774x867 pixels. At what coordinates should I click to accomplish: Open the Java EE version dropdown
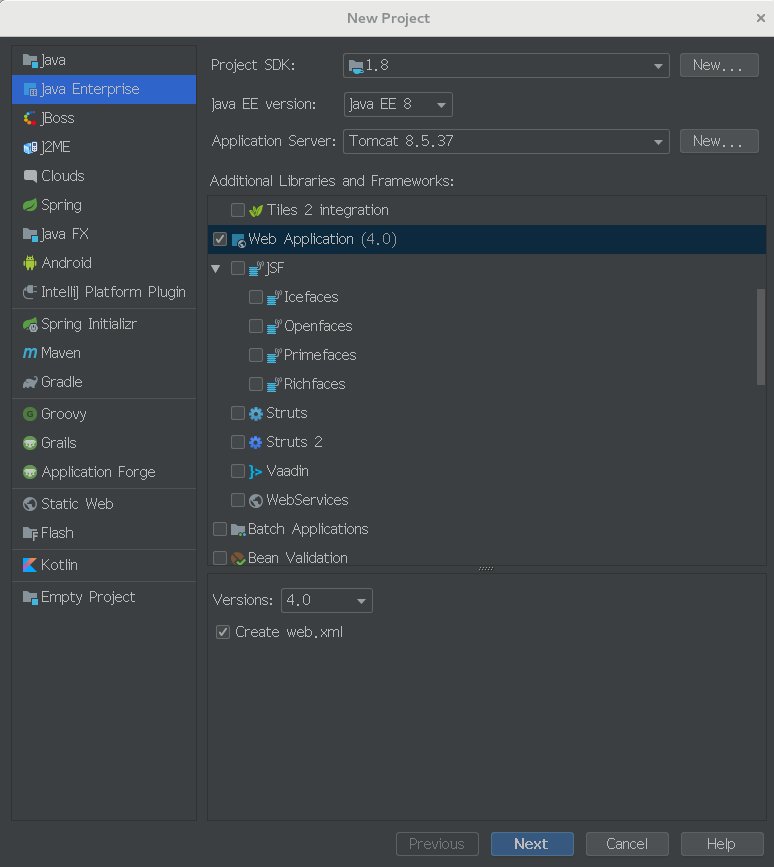point(398,105)
